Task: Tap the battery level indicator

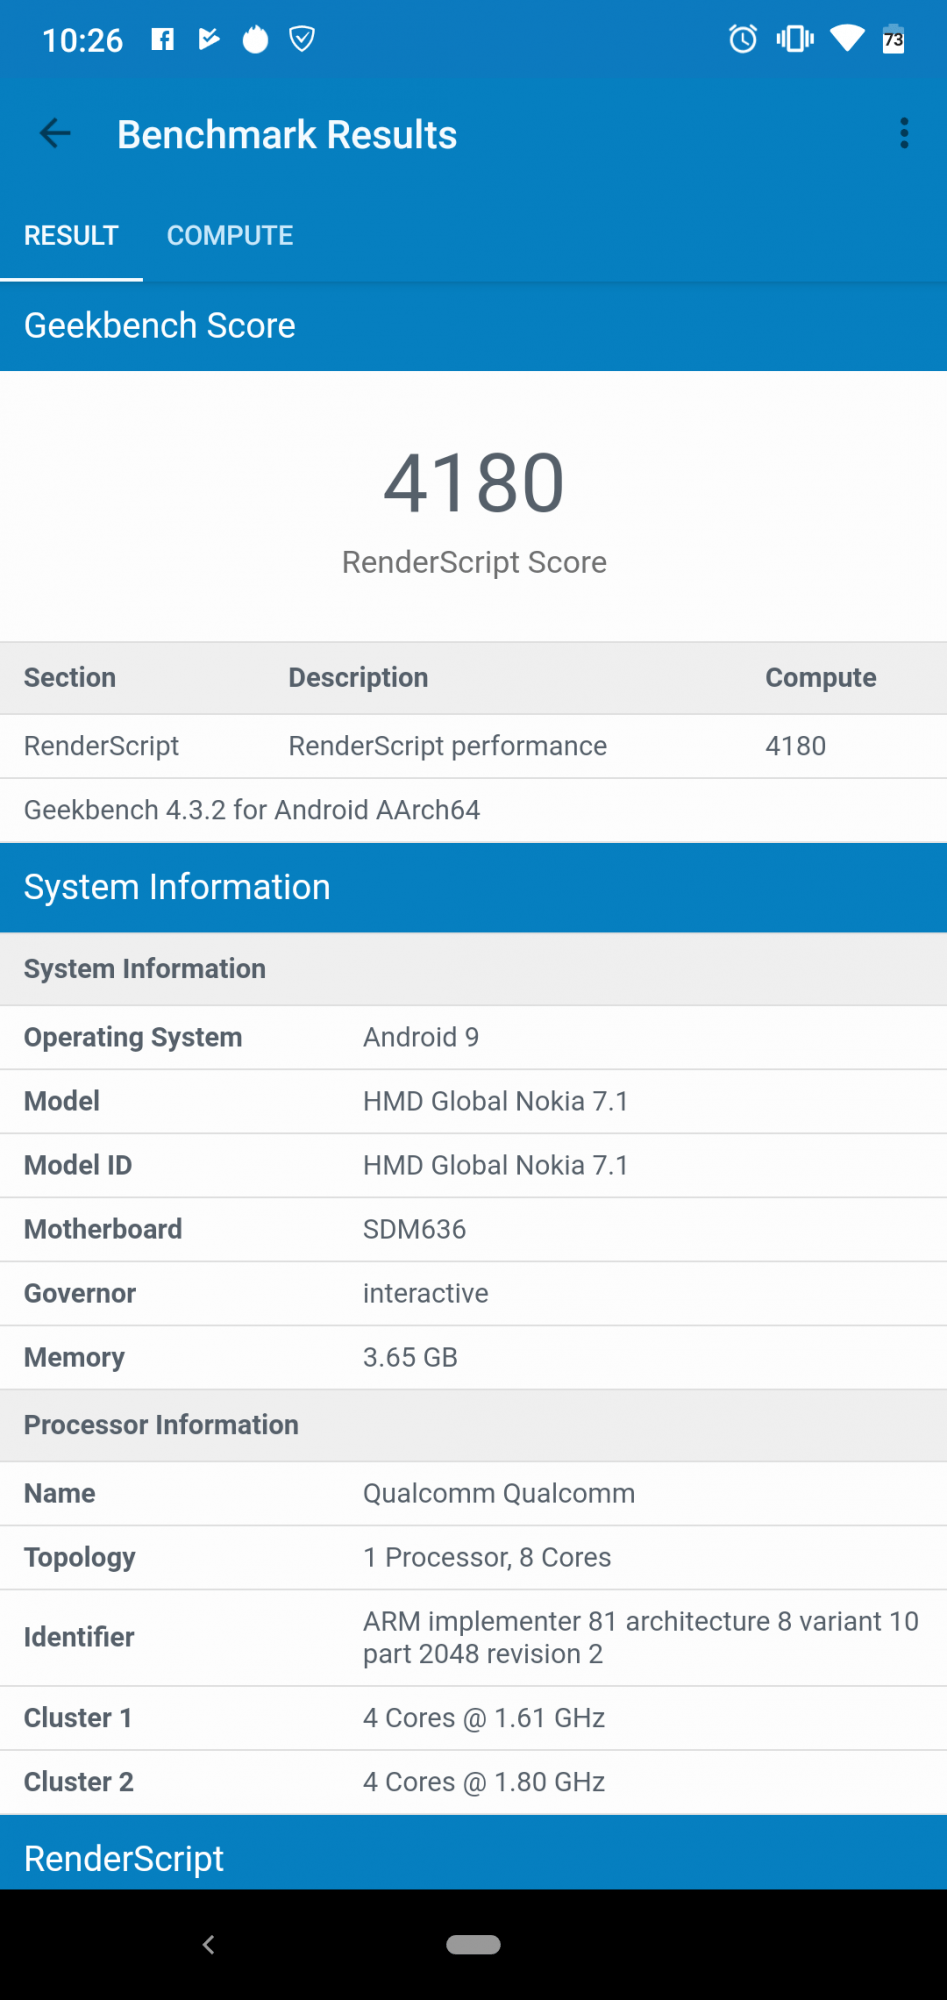Action: tap(893, 39)
